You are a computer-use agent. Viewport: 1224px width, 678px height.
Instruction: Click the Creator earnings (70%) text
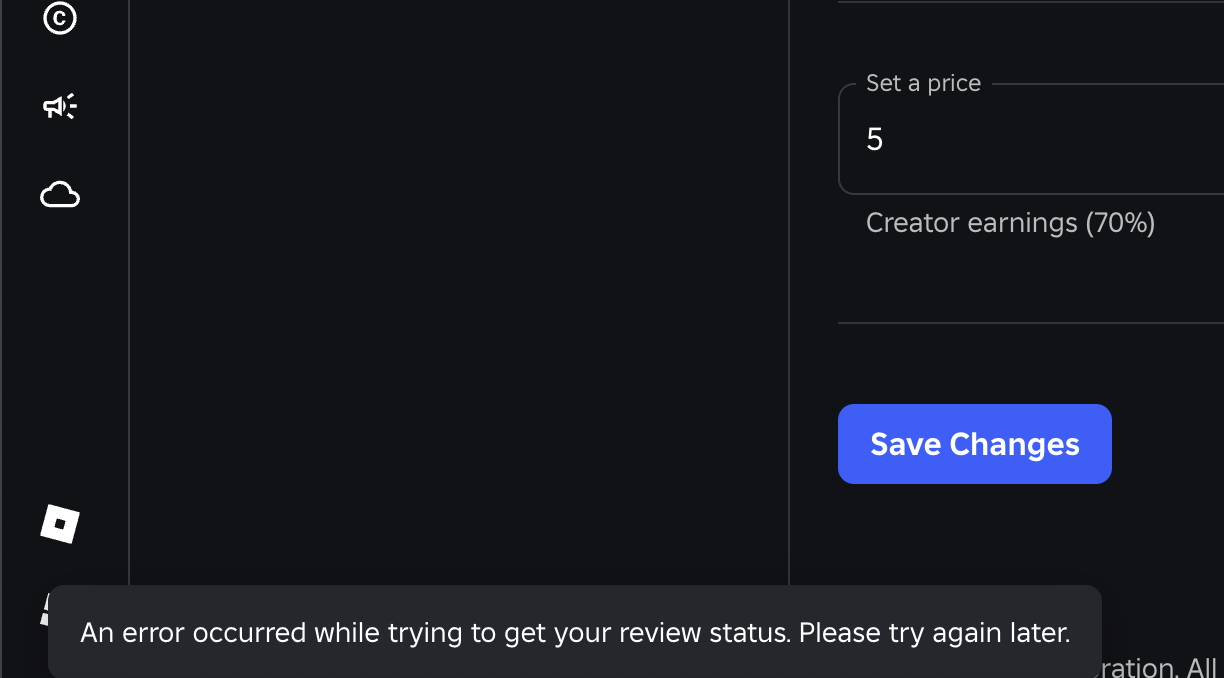[x=1011, y=222]
